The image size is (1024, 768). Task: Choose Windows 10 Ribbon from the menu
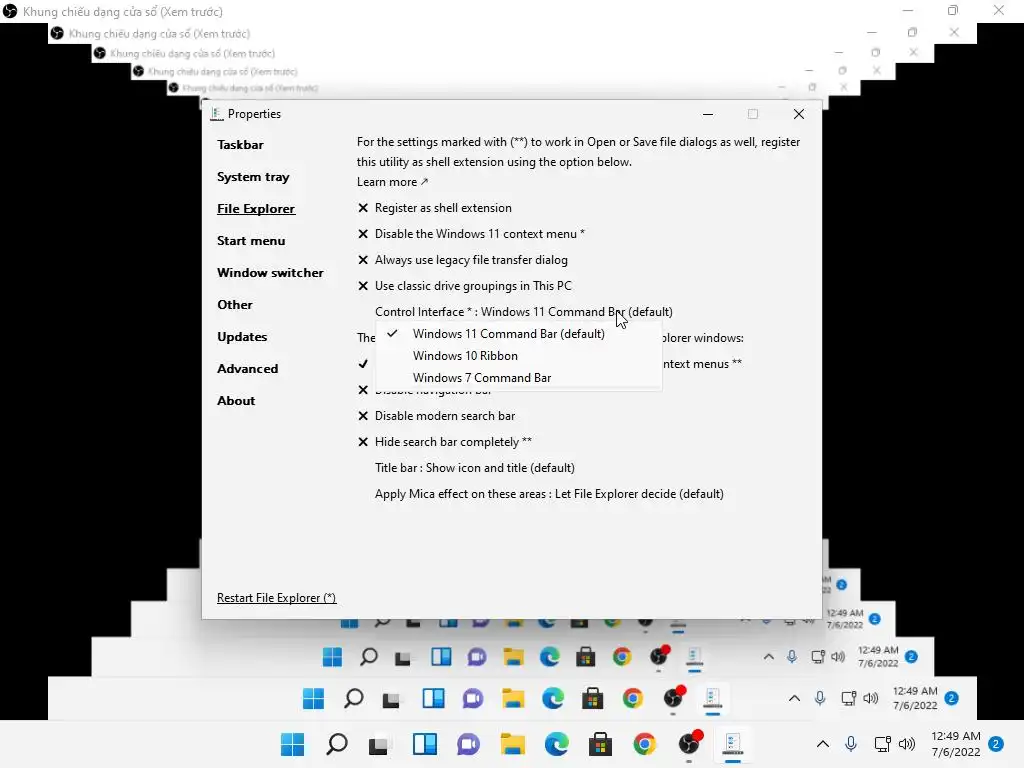click(x=519, y=356)
